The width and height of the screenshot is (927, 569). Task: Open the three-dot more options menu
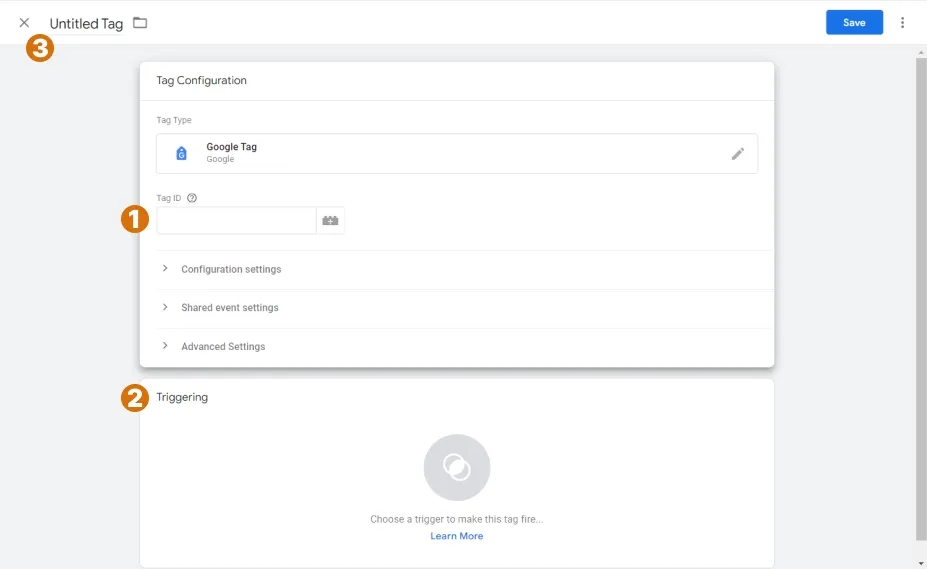click(x=902, y=22)
